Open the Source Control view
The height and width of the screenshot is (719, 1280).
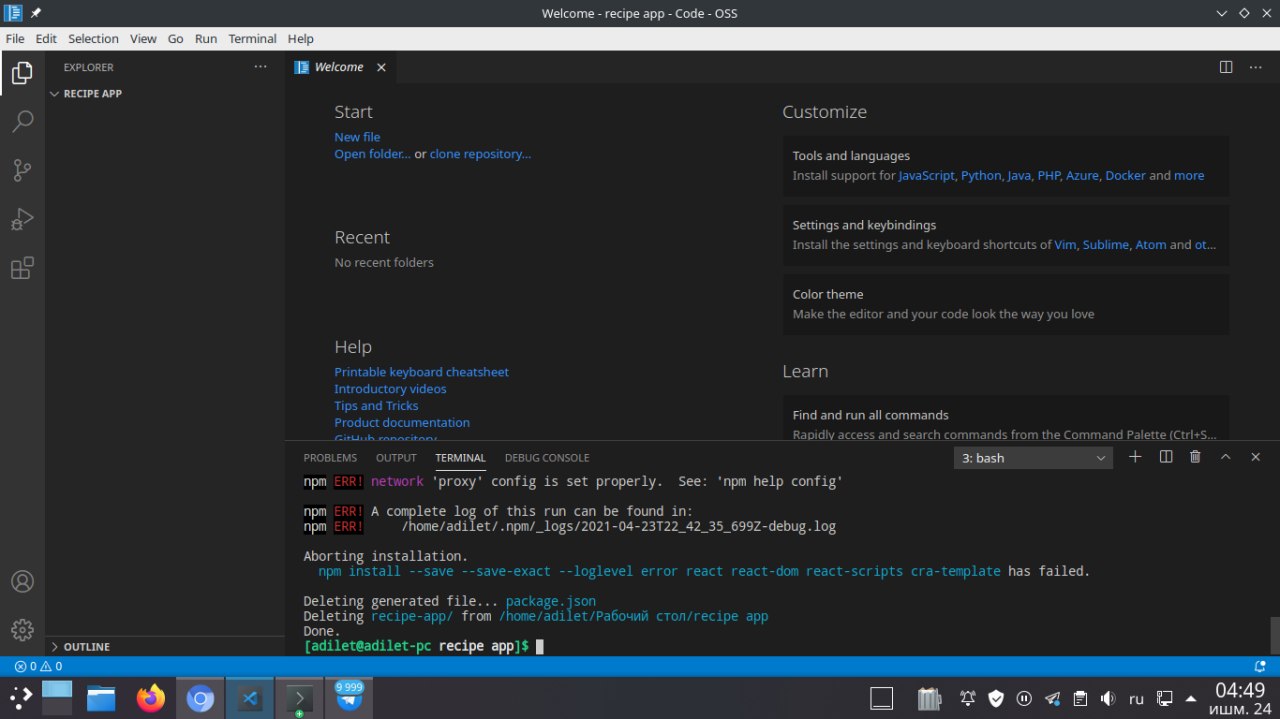[x=22, y=170]
